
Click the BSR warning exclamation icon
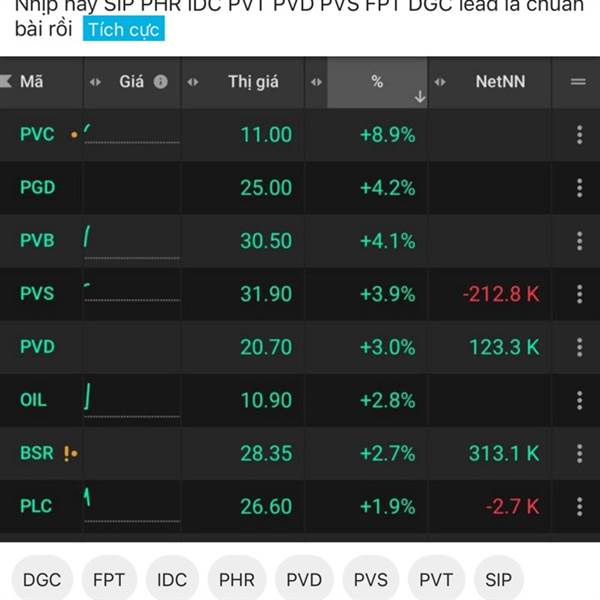click(67, 453)
